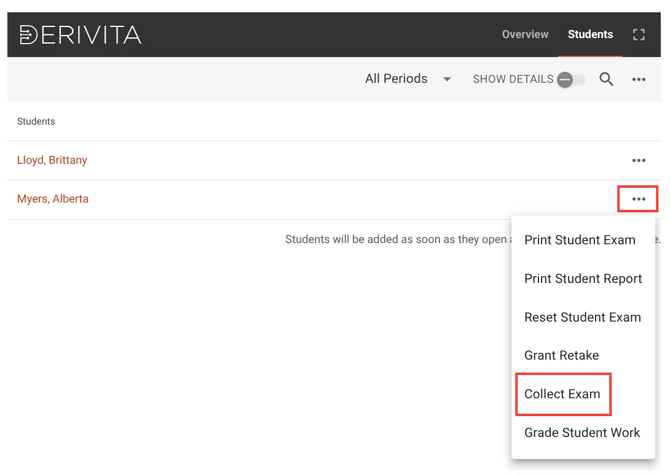Screen dimensions: 670x475
Task: Click the Students column header
Action: [x=36, y=121]
